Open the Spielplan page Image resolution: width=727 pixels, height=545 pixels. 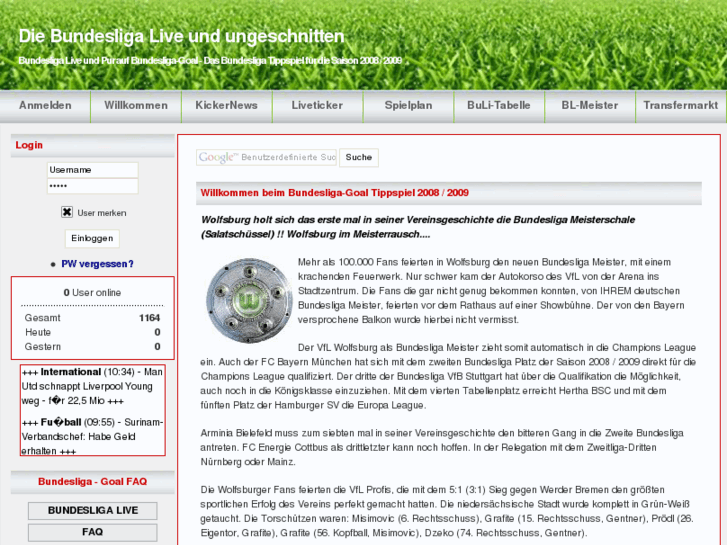408,106
